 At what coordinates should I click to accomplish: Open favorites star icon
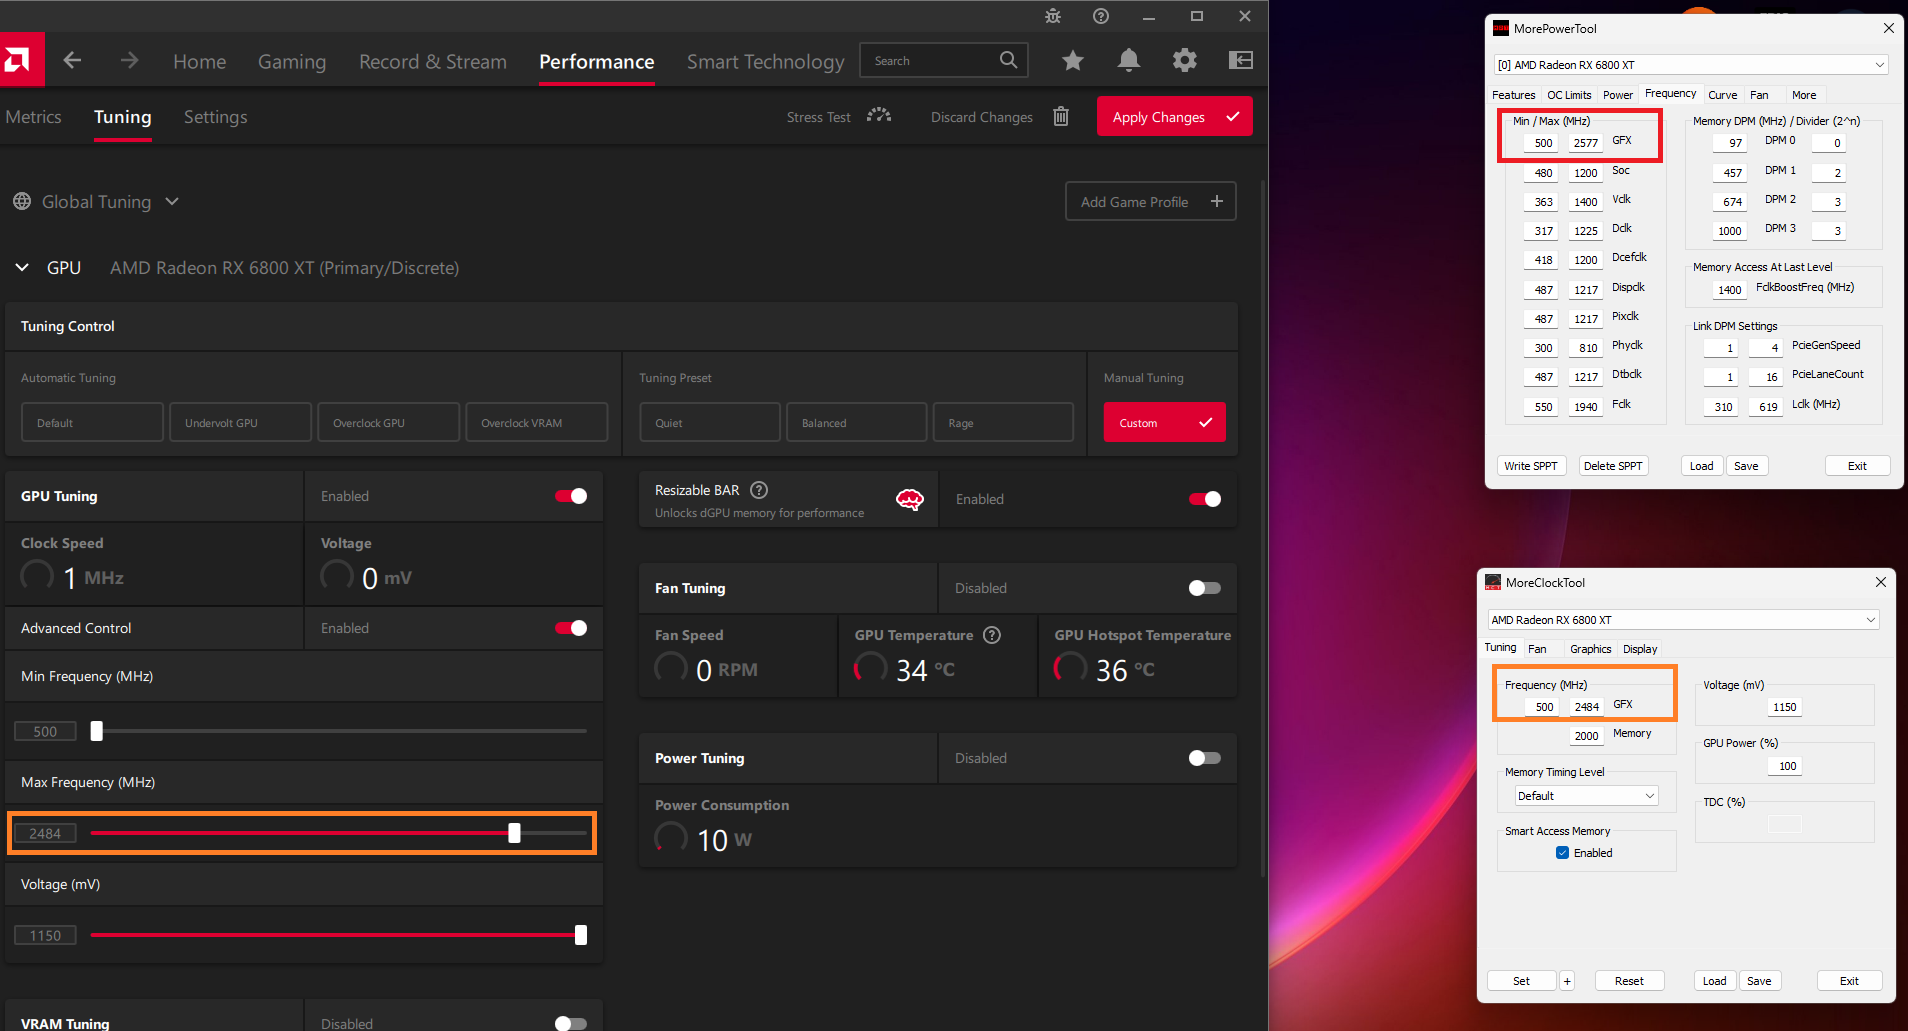click(1073, 61)
